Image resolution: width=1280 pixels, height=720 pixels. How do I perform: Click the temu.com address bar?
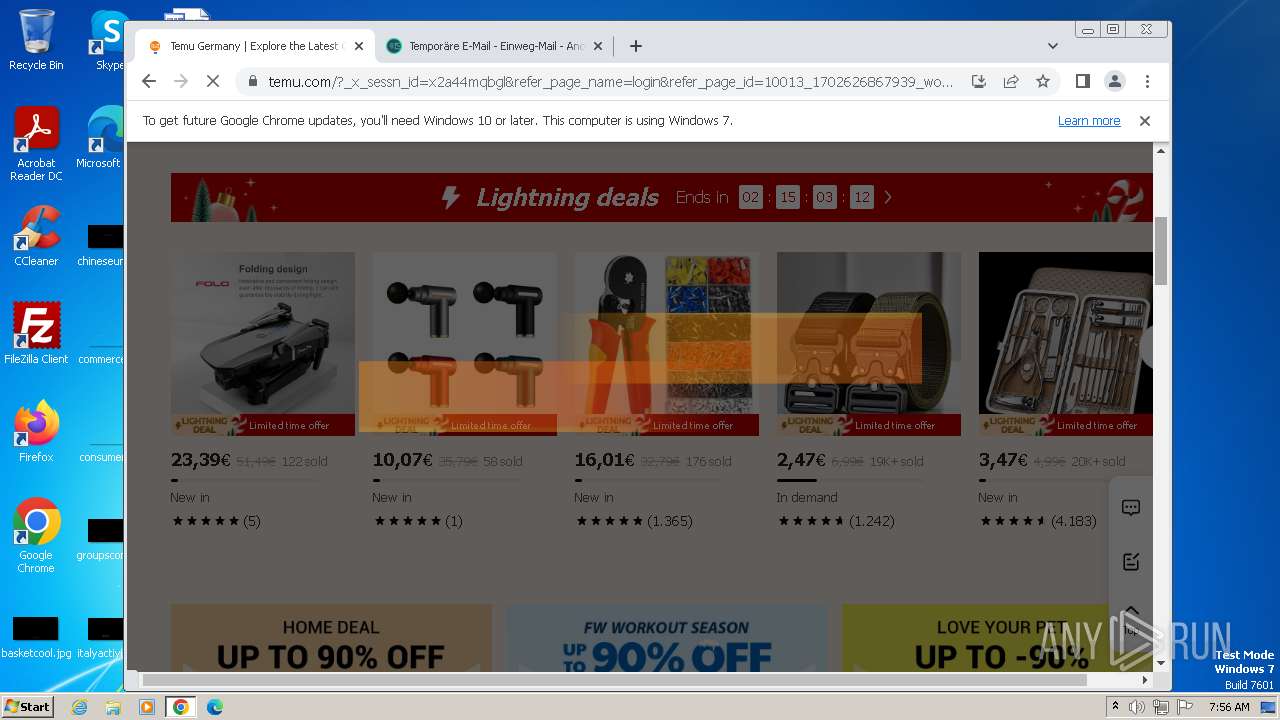[x=610, y=82]
